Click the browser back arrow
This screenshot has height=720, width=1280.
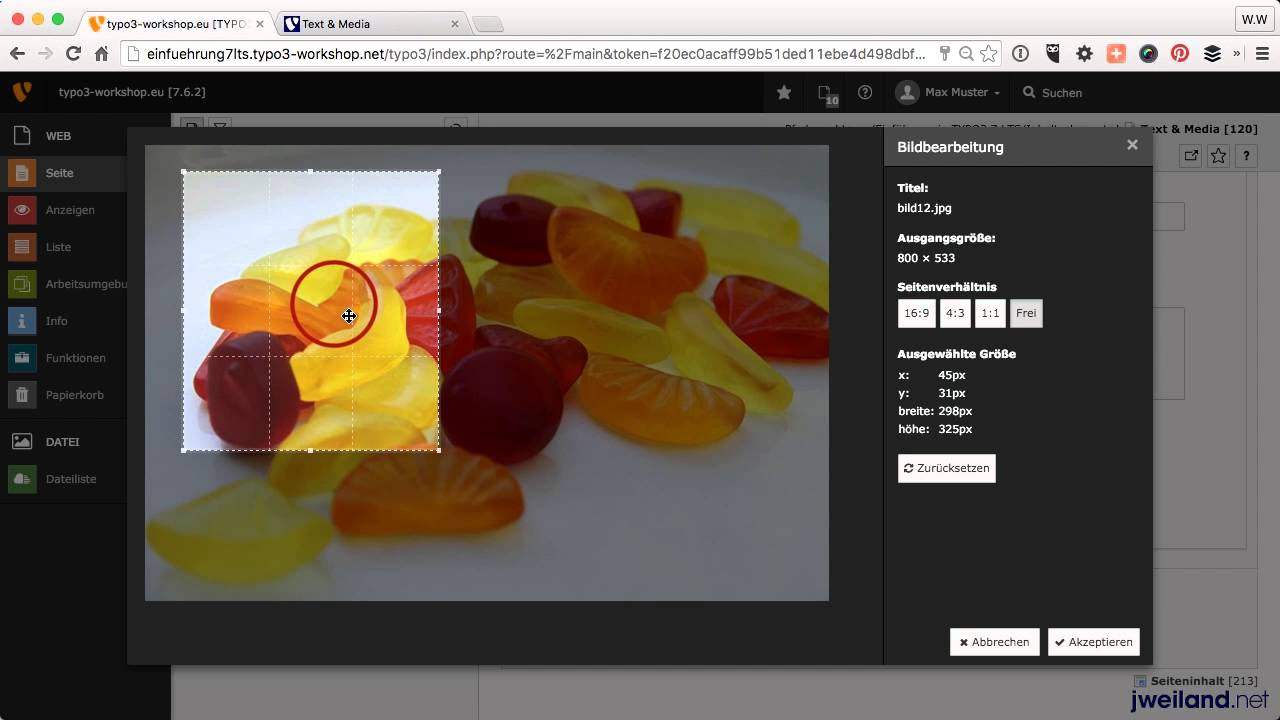(17, 54)
